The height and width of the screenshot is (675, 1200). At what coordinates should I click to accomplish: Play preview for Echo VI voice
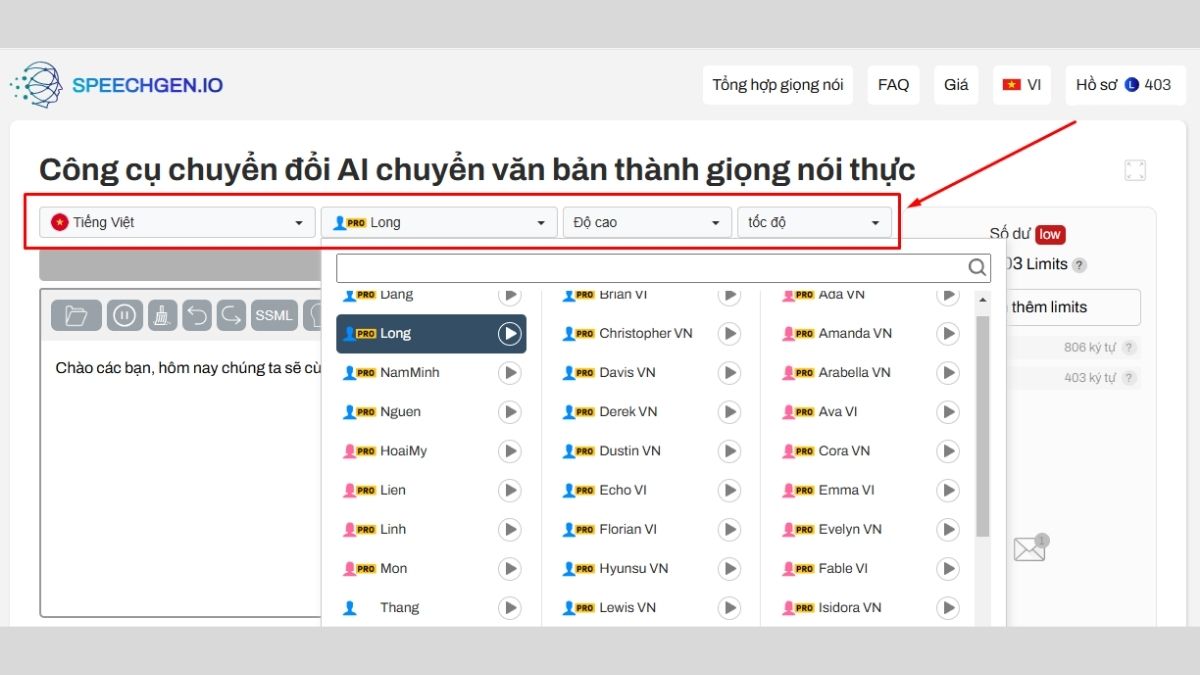(729, 490)
